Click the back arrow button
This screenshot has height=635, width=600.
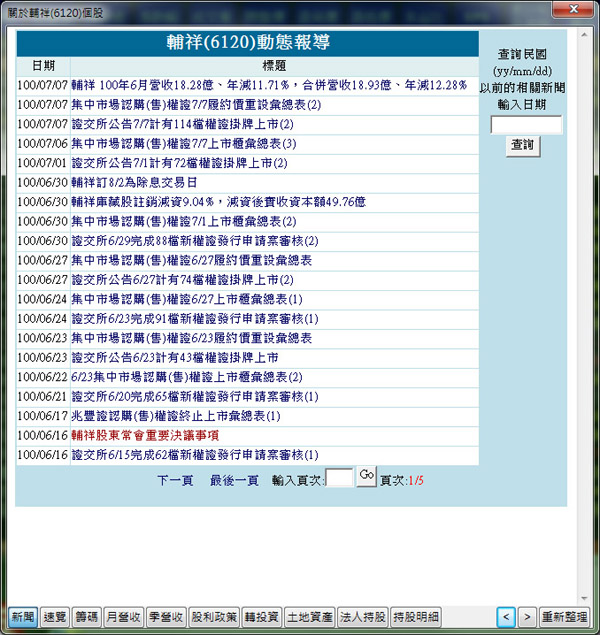[506, 617]
